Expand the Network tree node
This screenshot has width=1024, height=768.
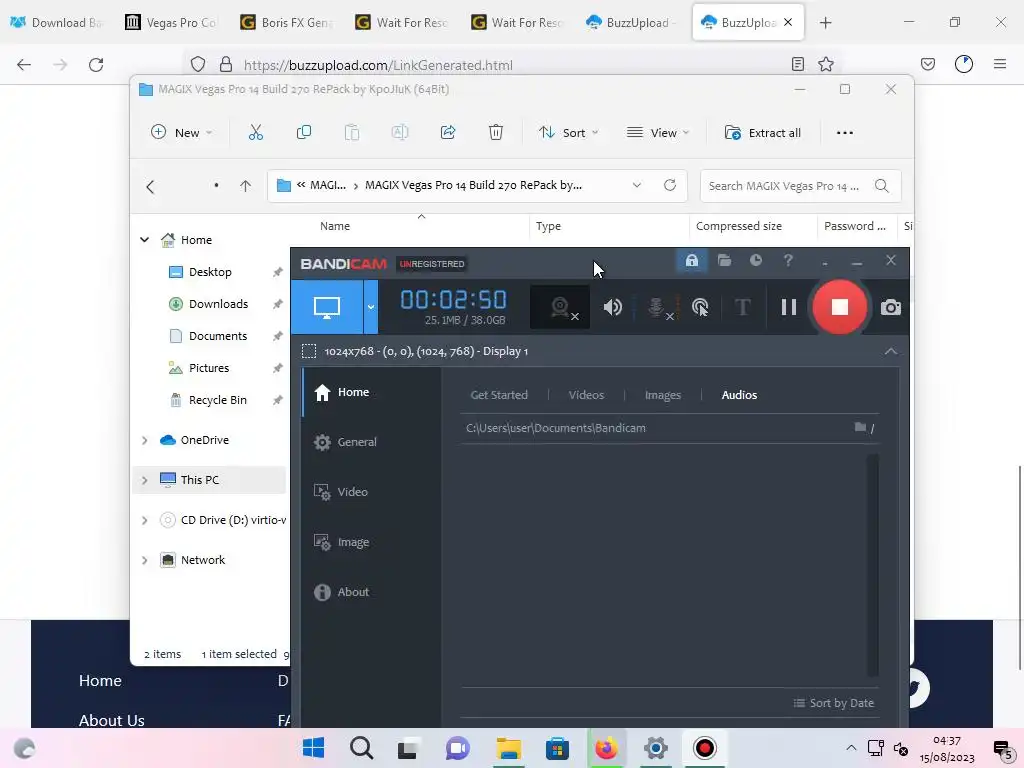pyautogui.click(x=144, y=560)
